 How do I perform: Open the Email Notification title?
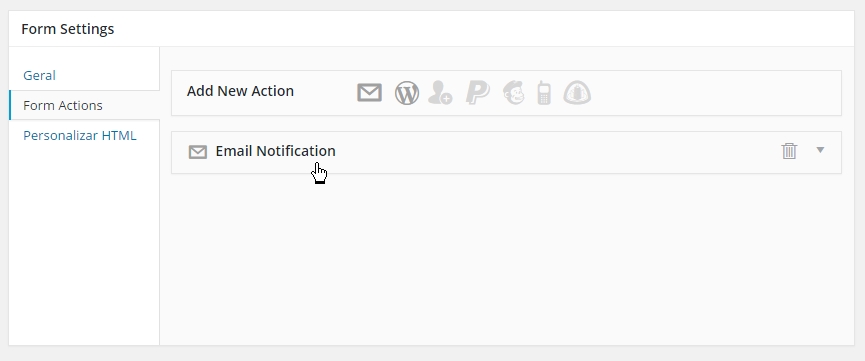pos(275,151)
